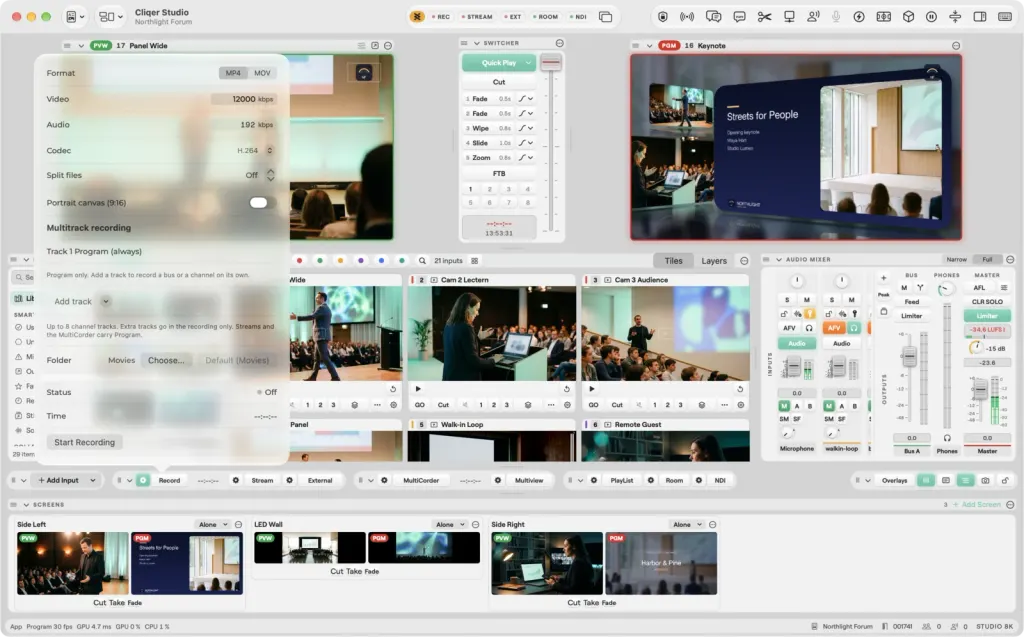
Task: Click the scissors icon in top toolbar
Action: [764, 17]
